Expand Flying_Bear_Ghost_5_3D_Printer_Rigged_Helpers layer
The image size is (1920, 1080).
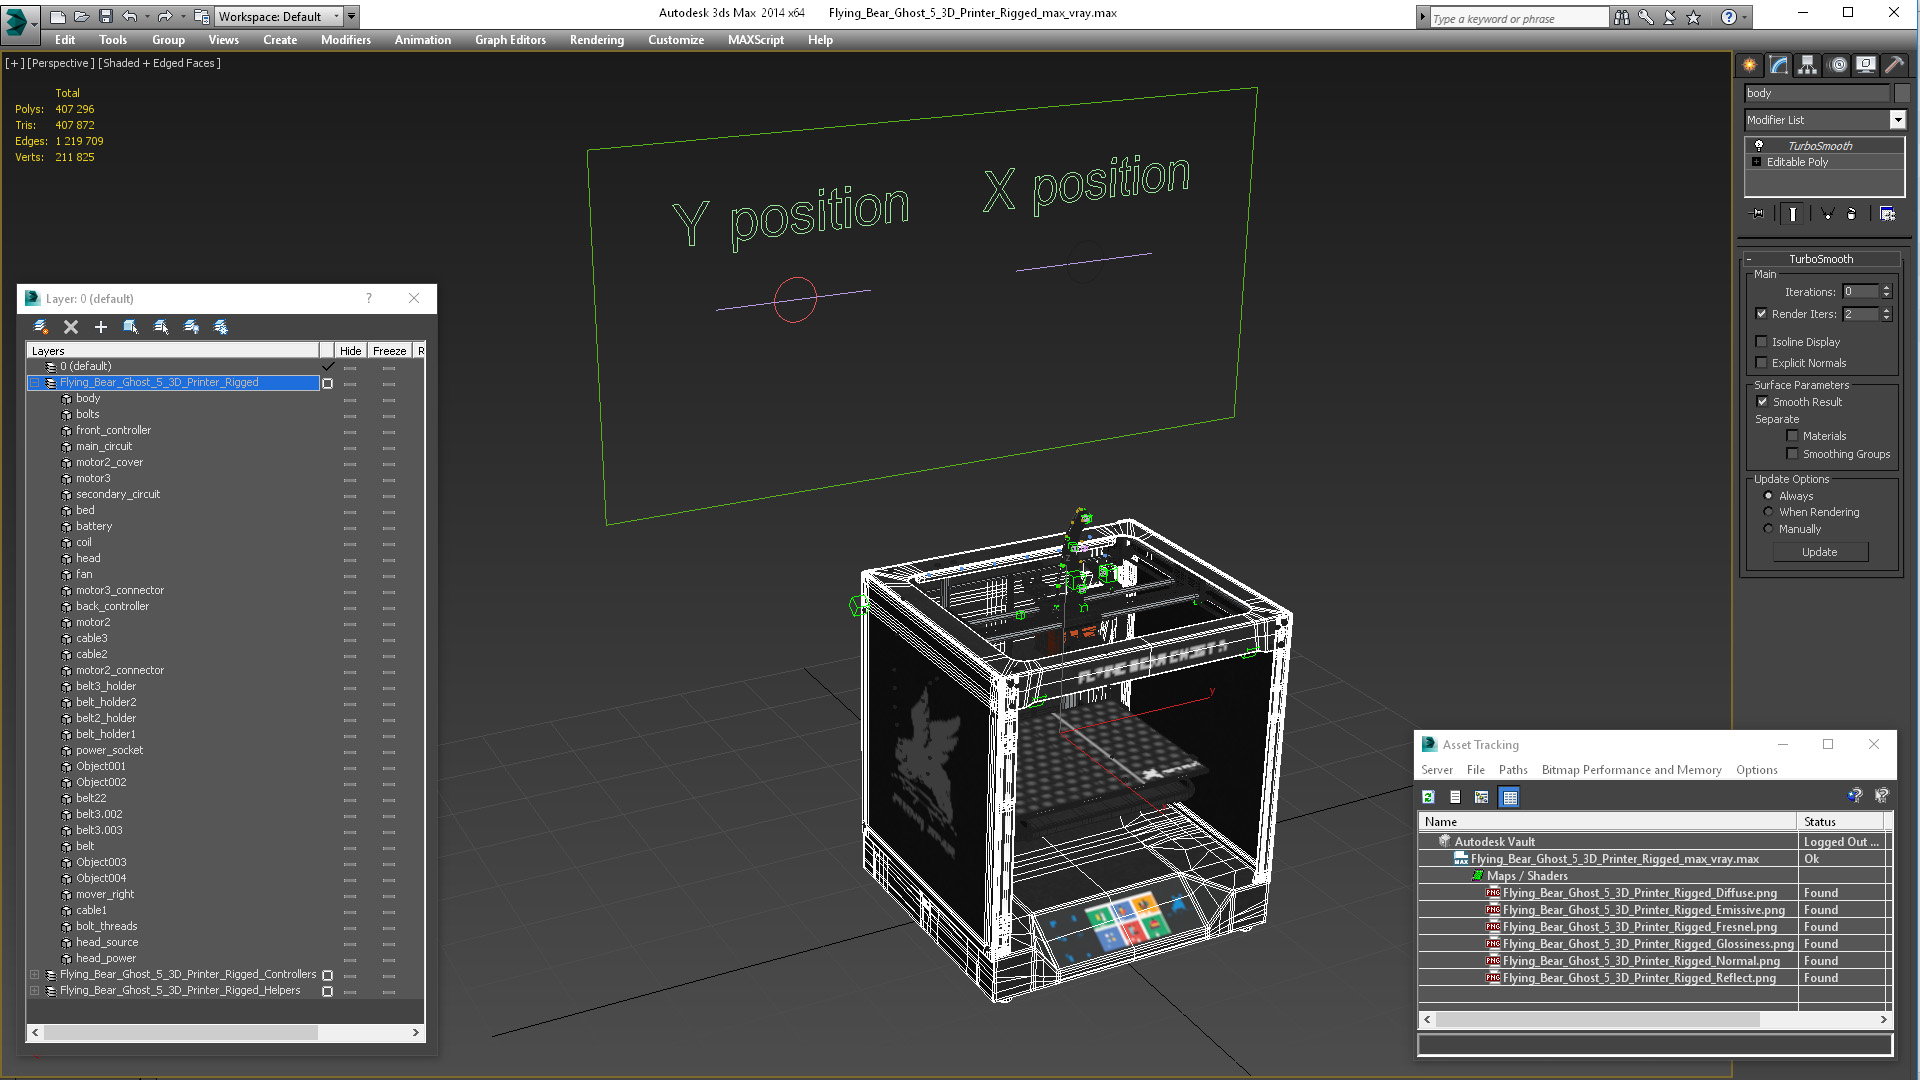35,991
